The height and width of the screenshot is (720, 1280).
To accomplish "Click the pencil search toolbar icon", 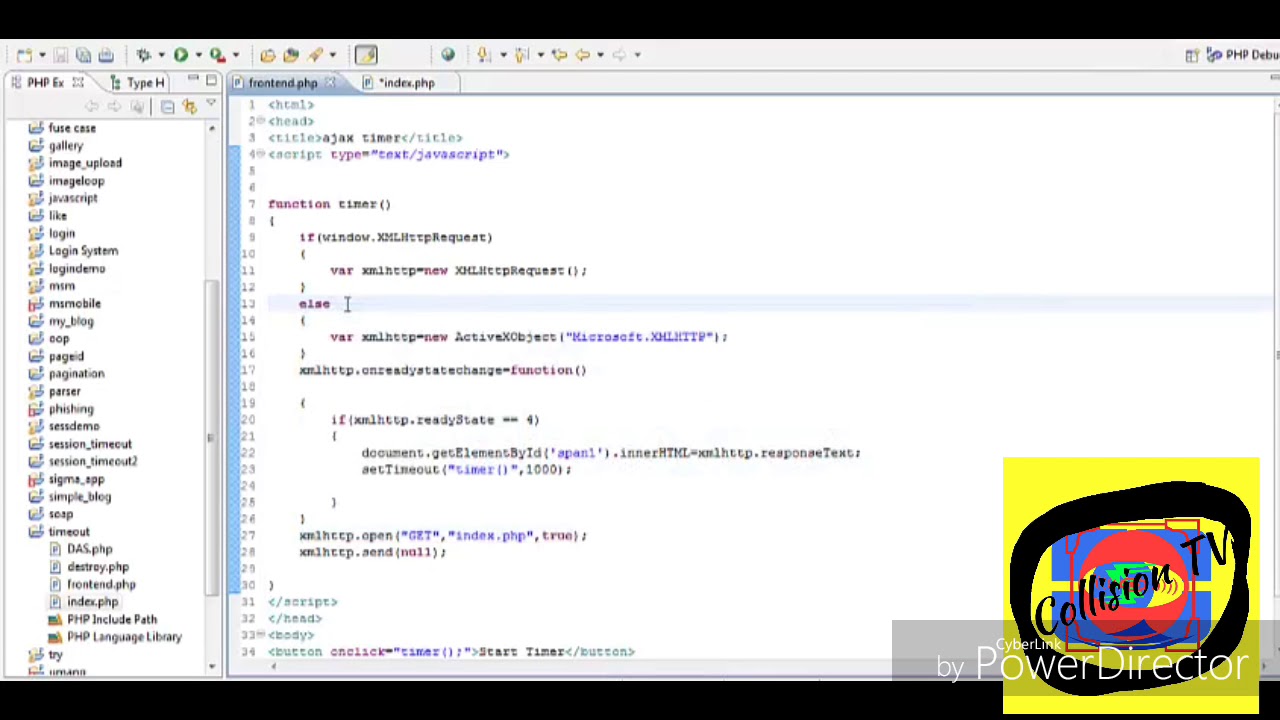I will (315, 55).
